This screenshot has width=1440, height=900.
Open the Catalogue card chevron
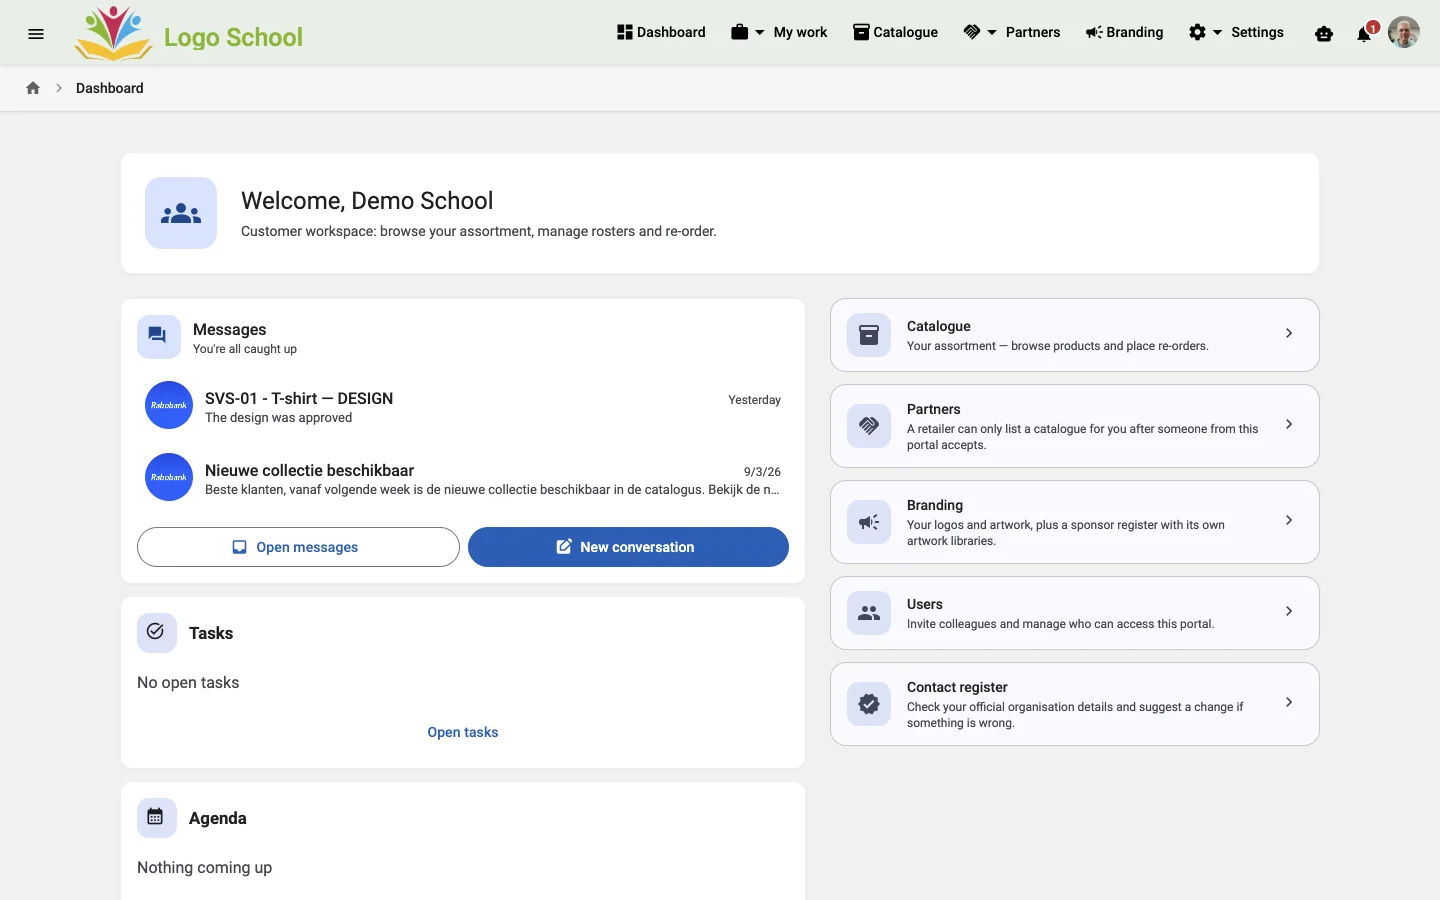point(1289,333)
